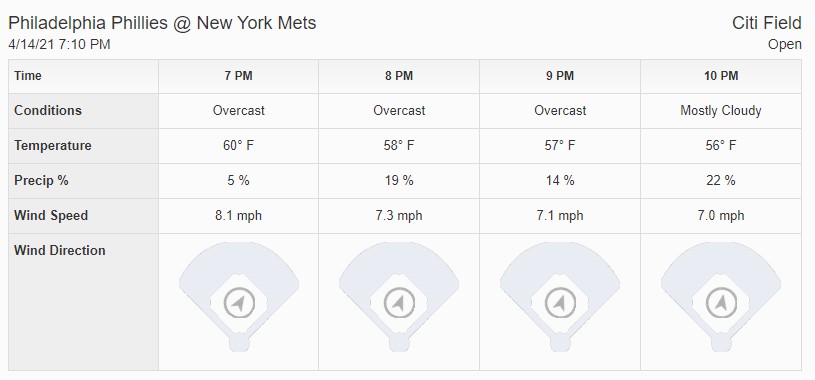Click the Wind Direction row label
Image resolution: width=815 pixels, height=380 pixels.
[60, 251]
